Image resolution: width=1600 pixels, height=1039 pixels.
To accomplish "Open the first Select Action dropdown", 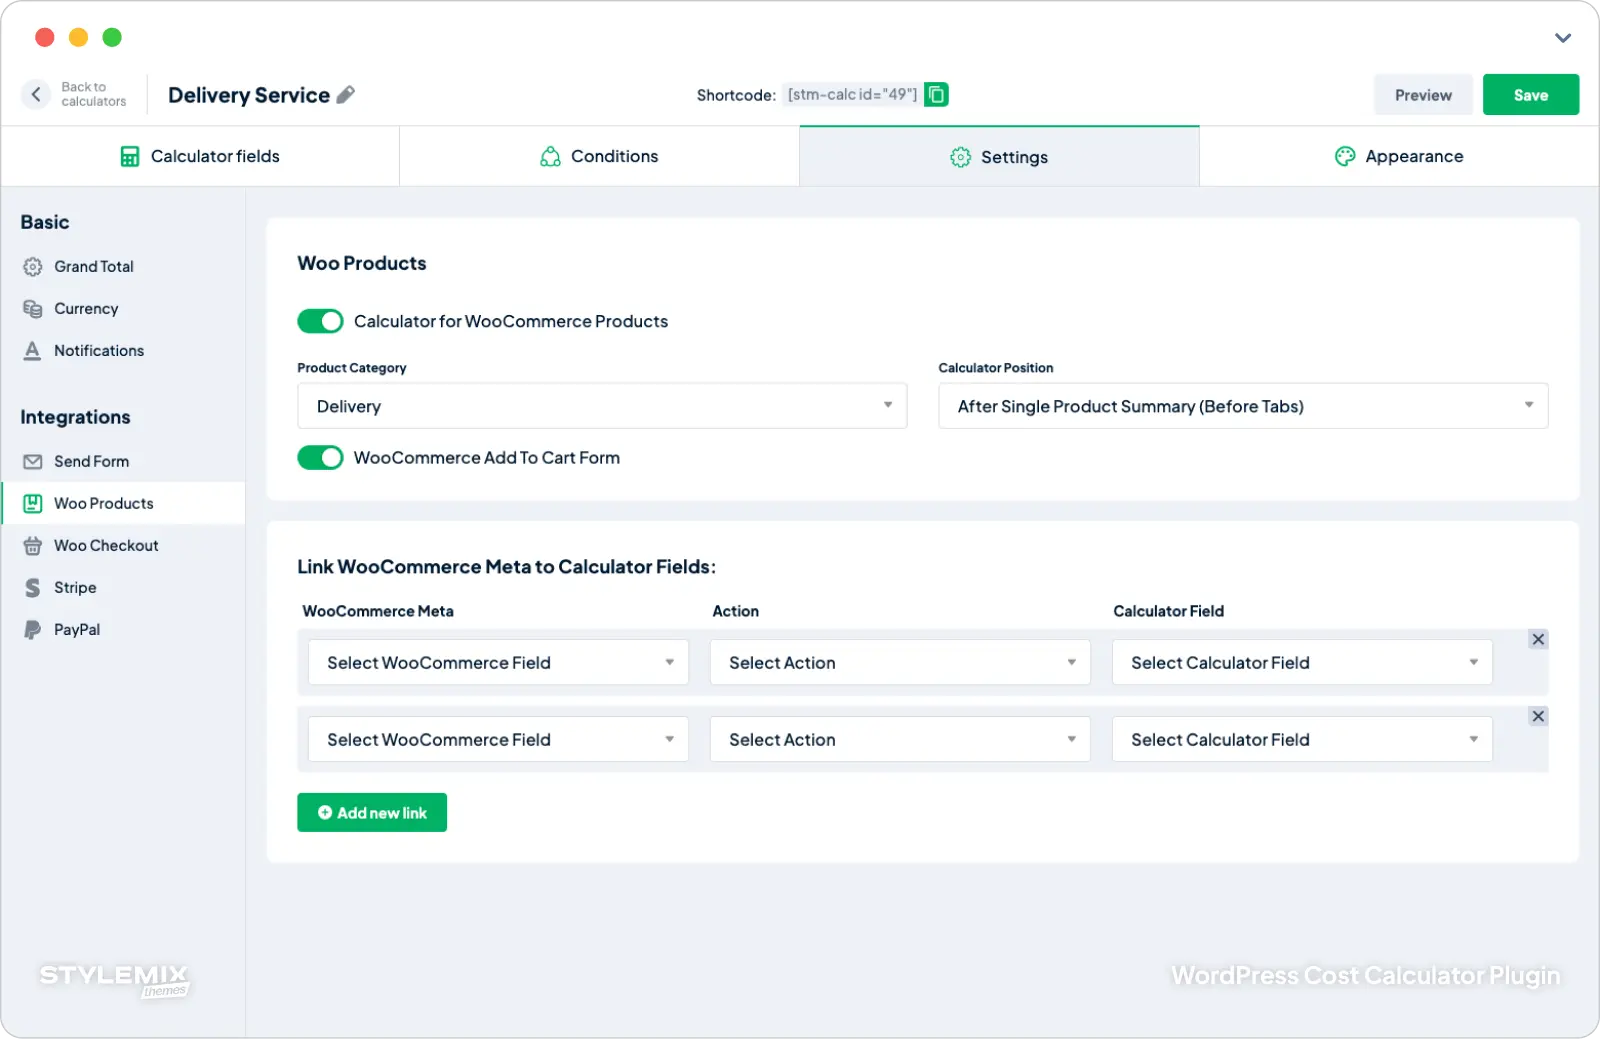I will click(x=898, y=662).
